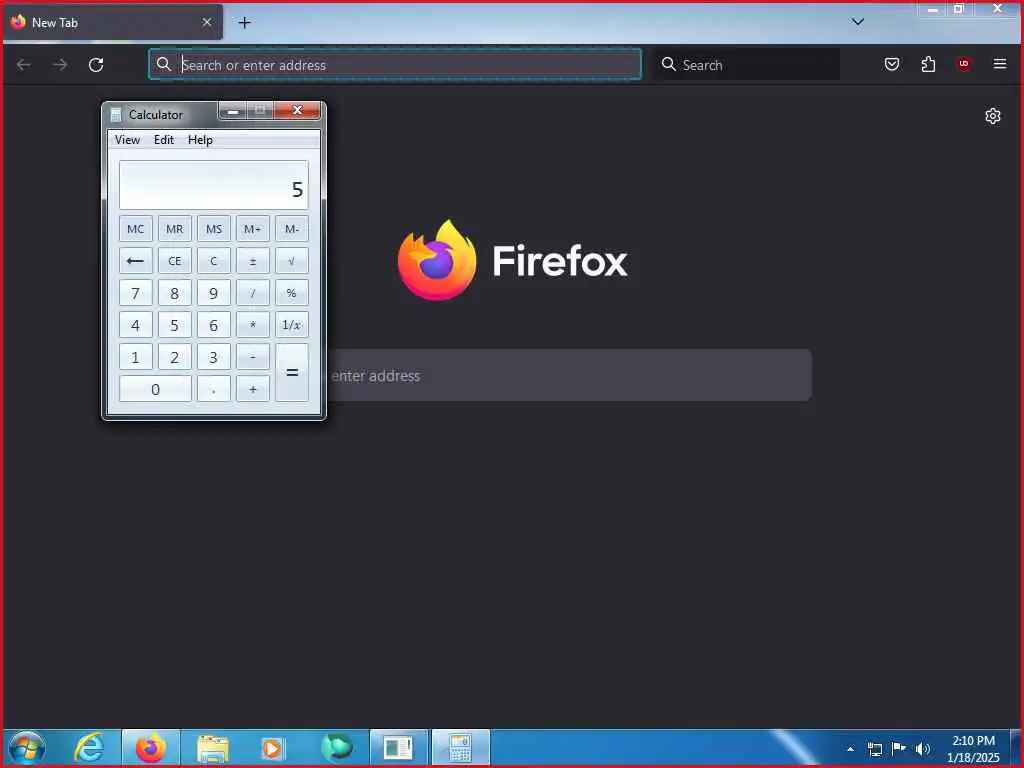
Task: Switch to Calculator taskbar button
Action: (x=460, y=748)
